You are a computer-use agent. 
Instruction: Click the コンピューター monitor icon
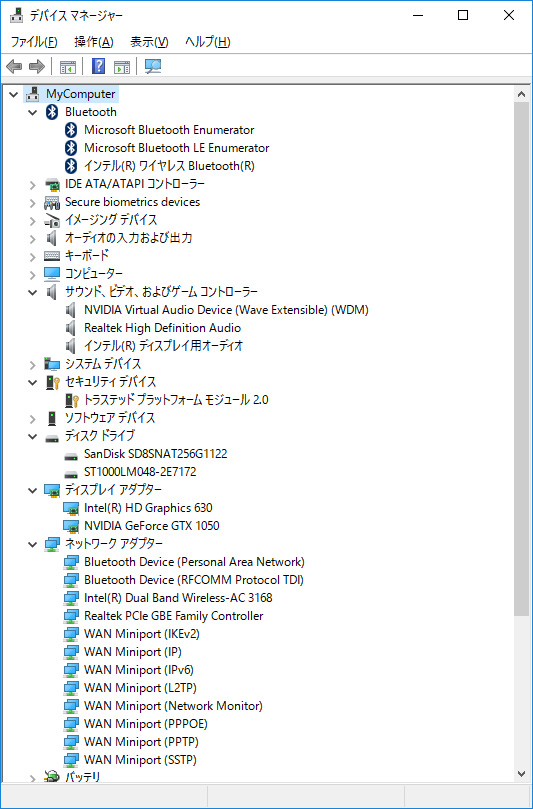coord(52,273)
